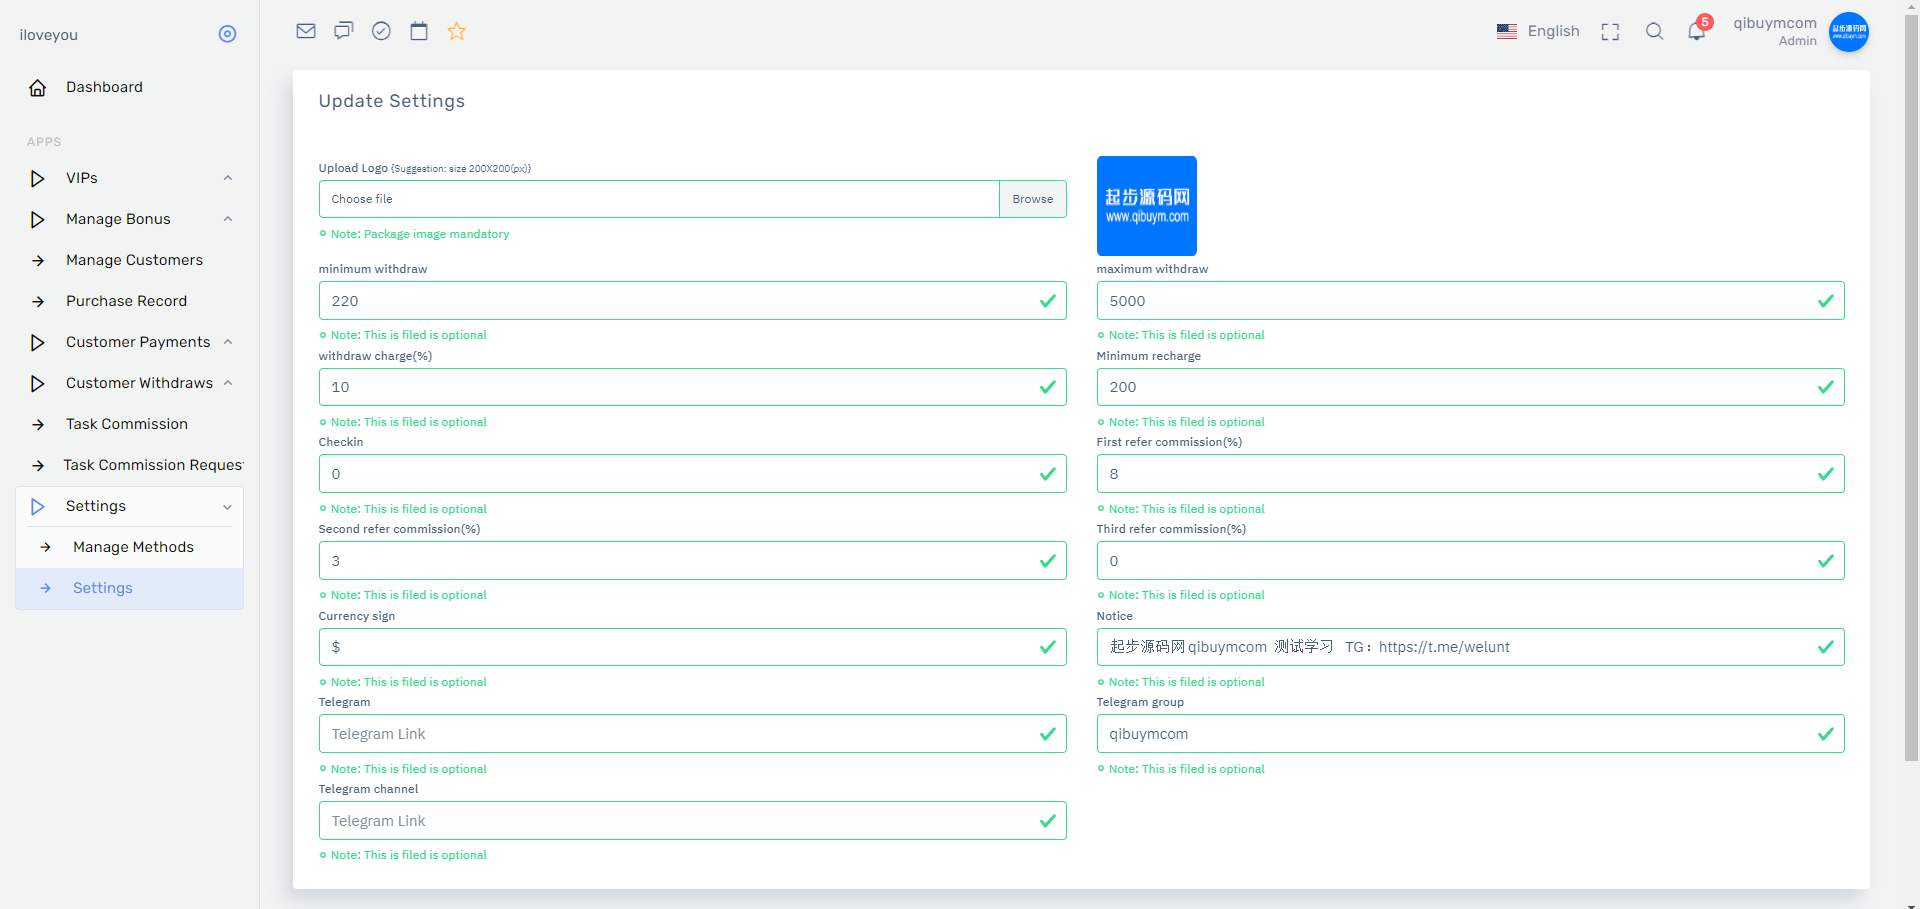
Task: Collapse the Settings sidebar section
Action: 130,506
